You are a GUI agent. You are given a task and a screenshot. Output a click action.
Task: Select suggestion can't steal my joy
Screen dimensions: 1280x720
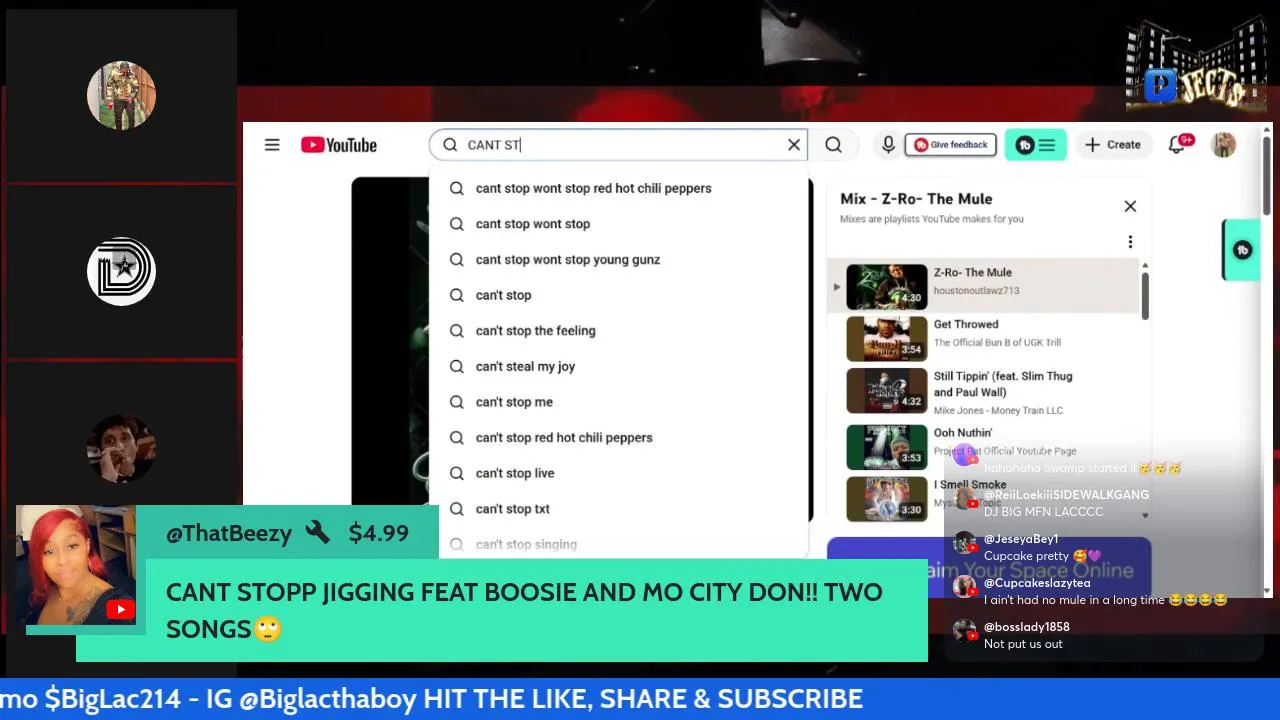[618, 367]
